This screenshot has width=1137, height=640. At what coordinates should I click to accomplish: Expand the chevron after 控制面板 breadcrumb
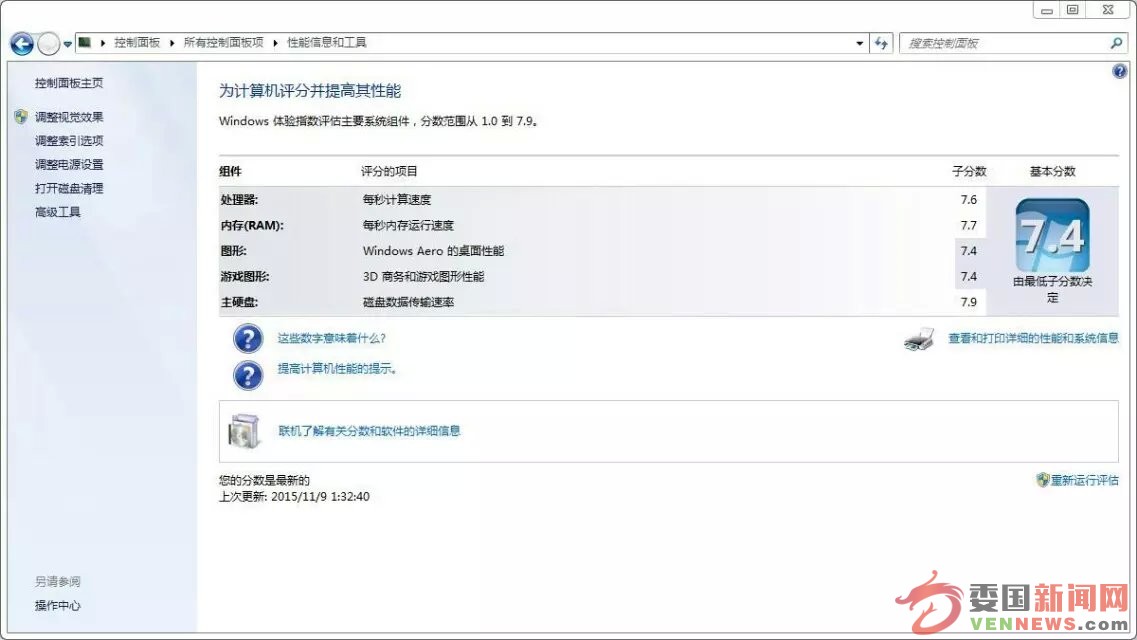point(172,43)
